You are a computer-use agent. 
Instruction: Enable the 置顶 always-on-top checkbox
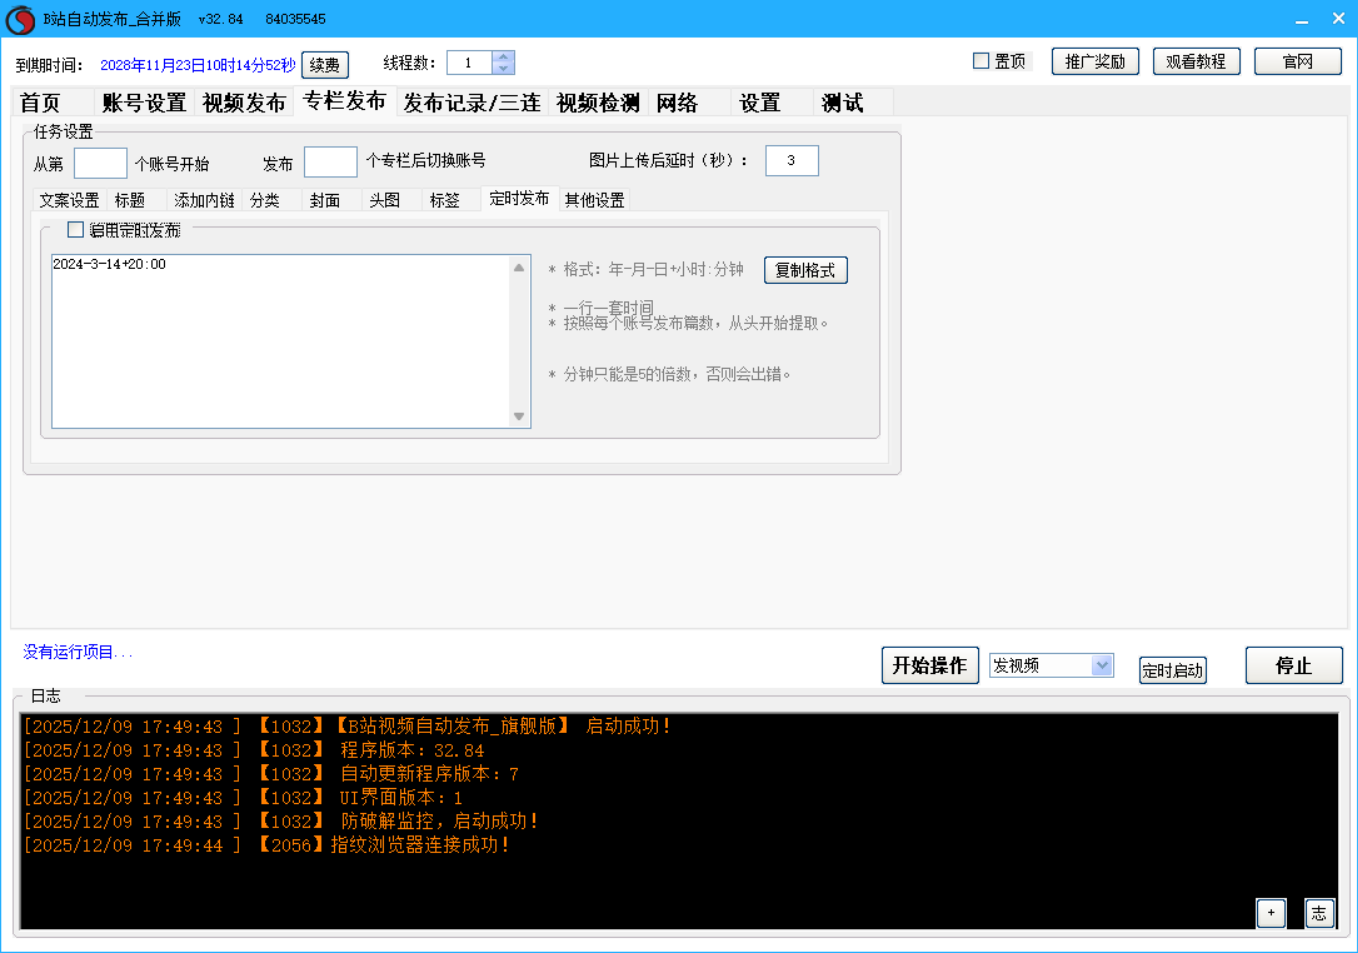(981, 61)
